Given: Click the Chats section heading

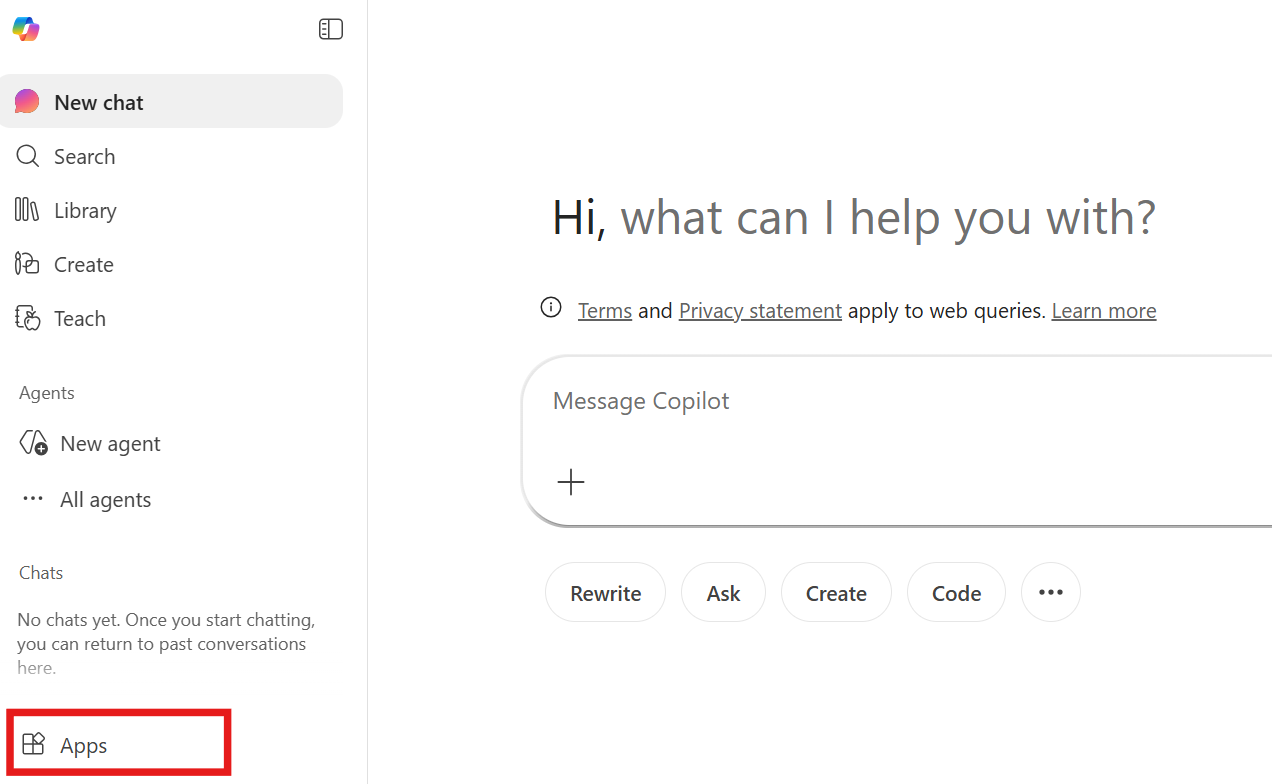Looking at the screenshot, I should pos(41,572).
